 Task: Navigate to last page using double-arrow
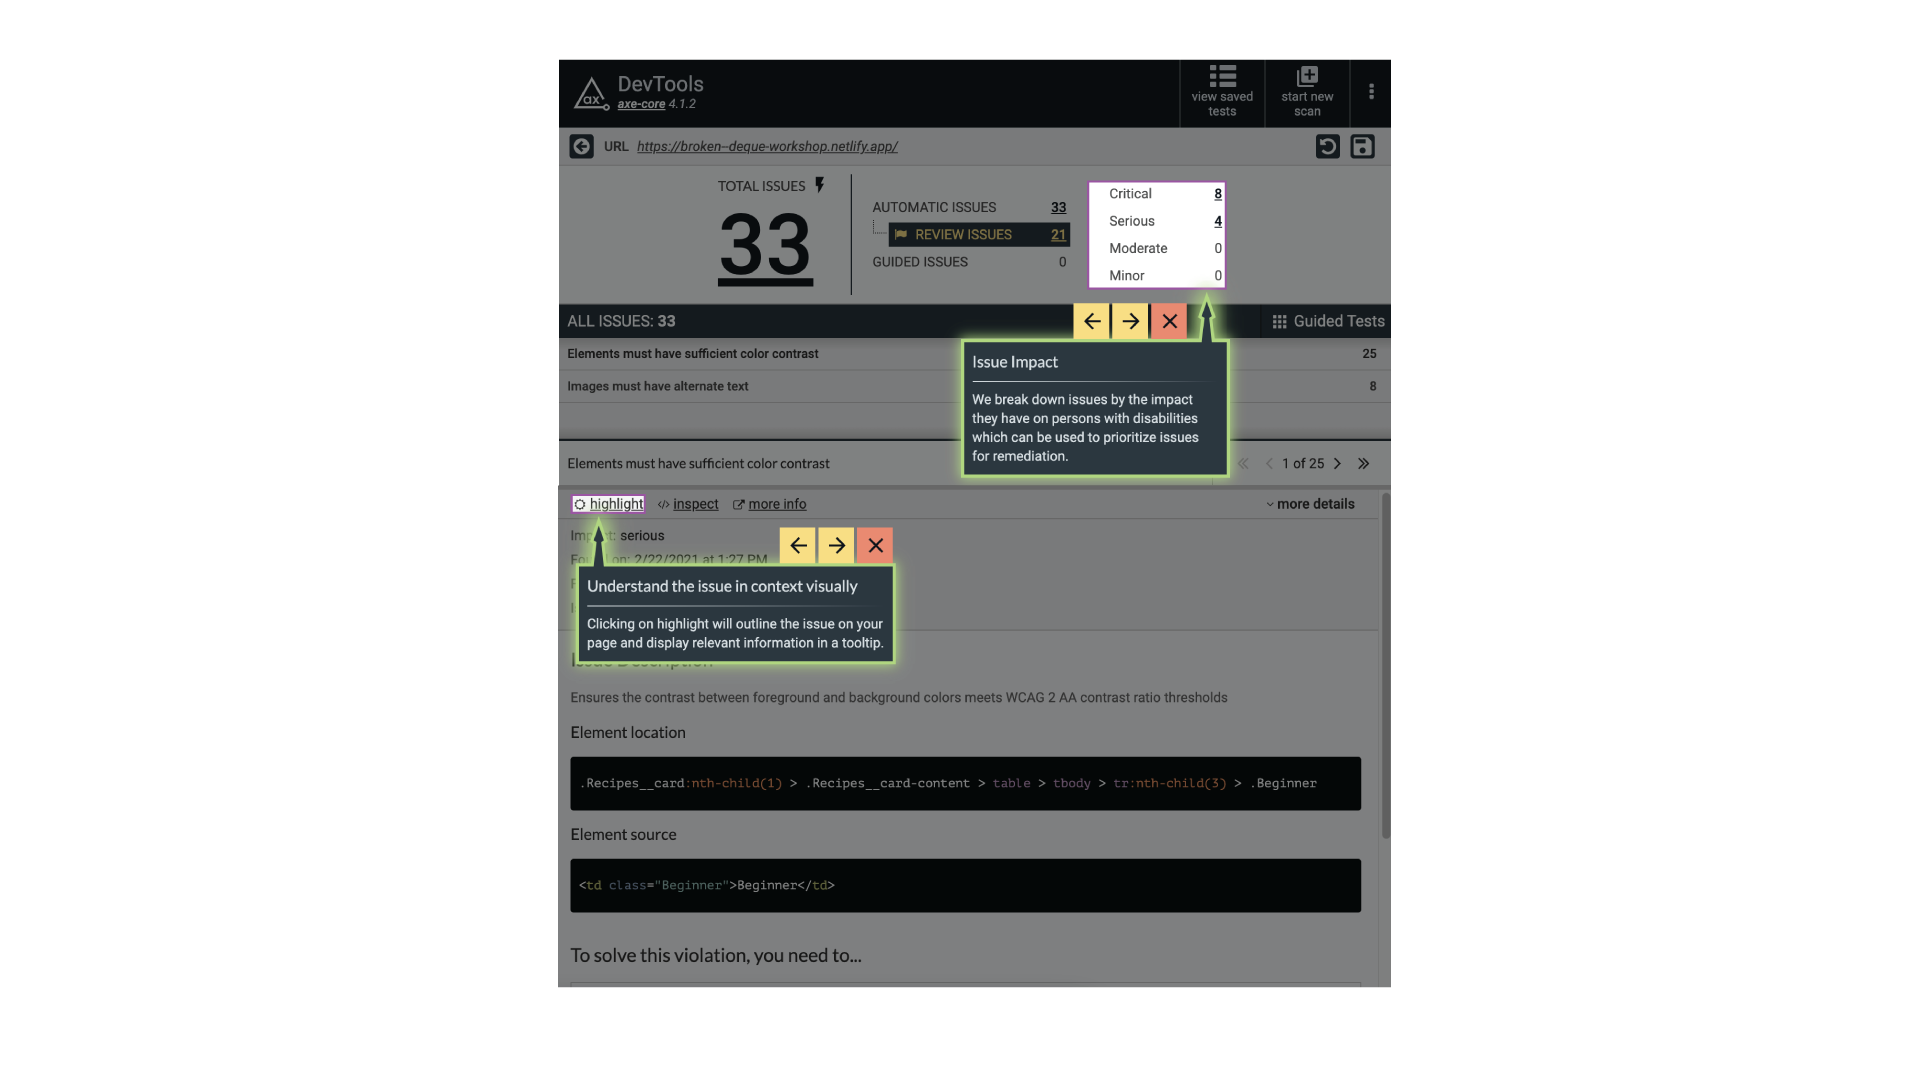tap(1364, 464)
